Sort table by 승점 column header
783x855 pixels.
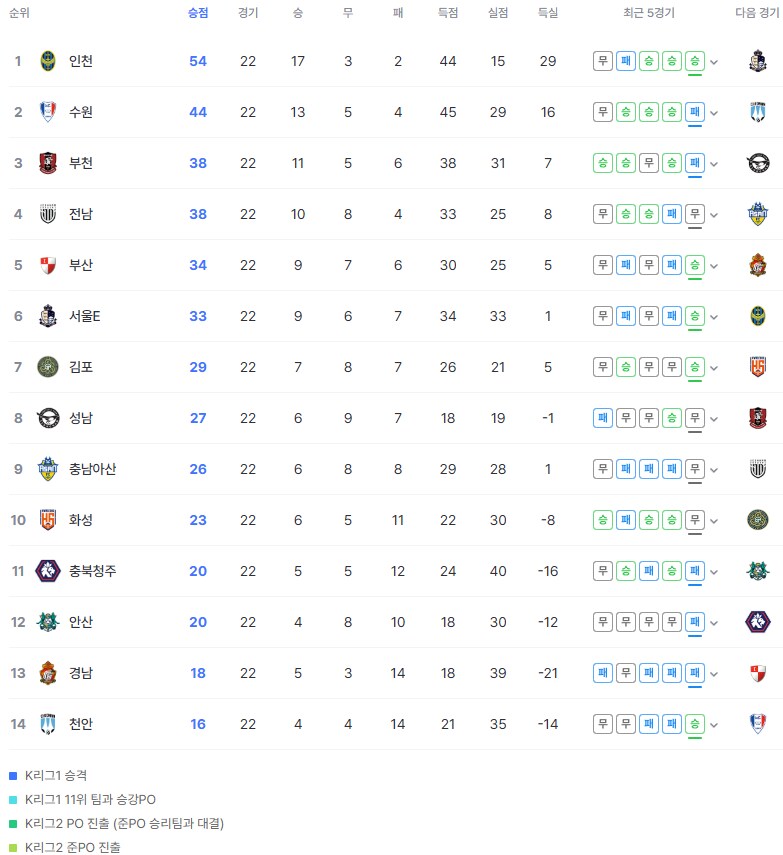coord(198,13)
